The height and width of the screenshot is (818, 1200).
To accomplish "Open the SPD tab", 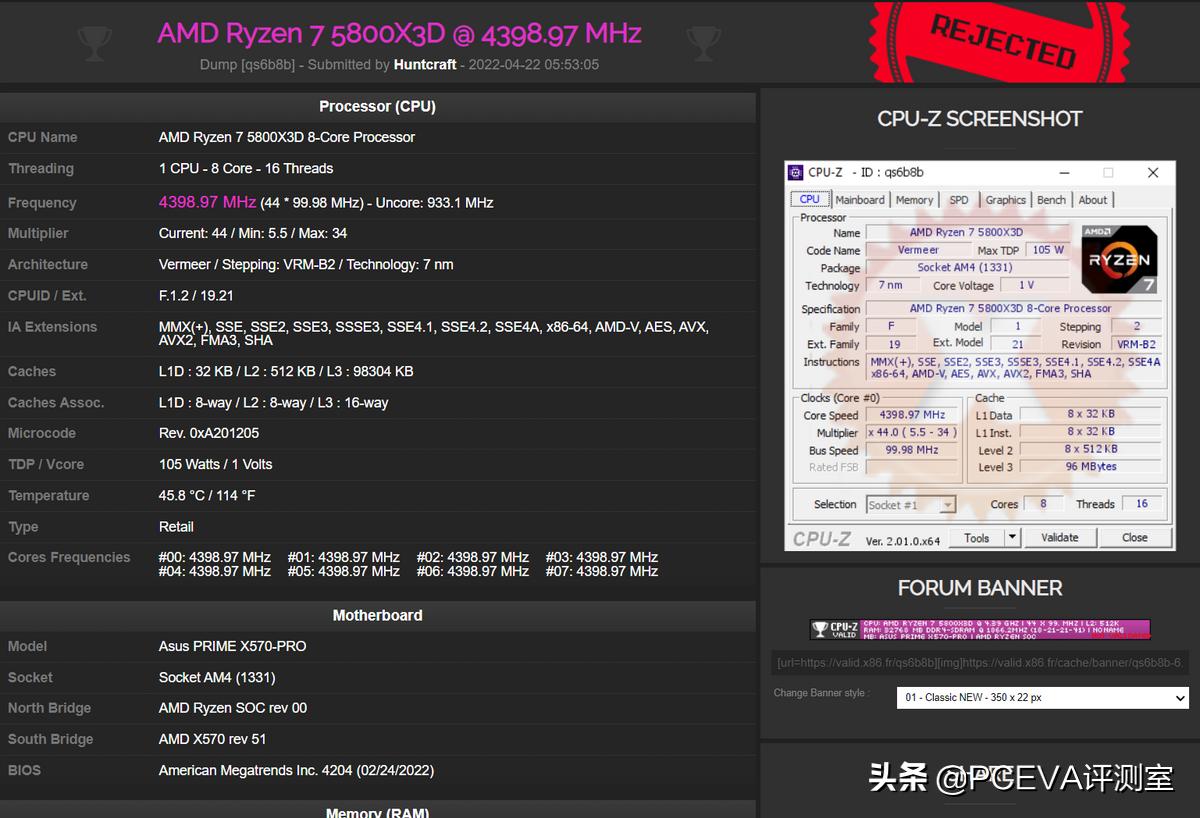I will pos(959,199).
